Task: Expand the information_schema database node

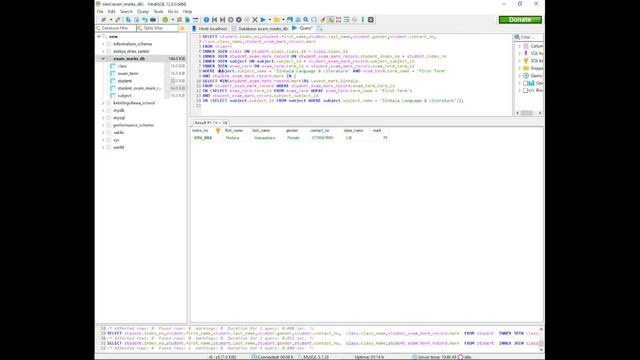Action: point(103,44)
